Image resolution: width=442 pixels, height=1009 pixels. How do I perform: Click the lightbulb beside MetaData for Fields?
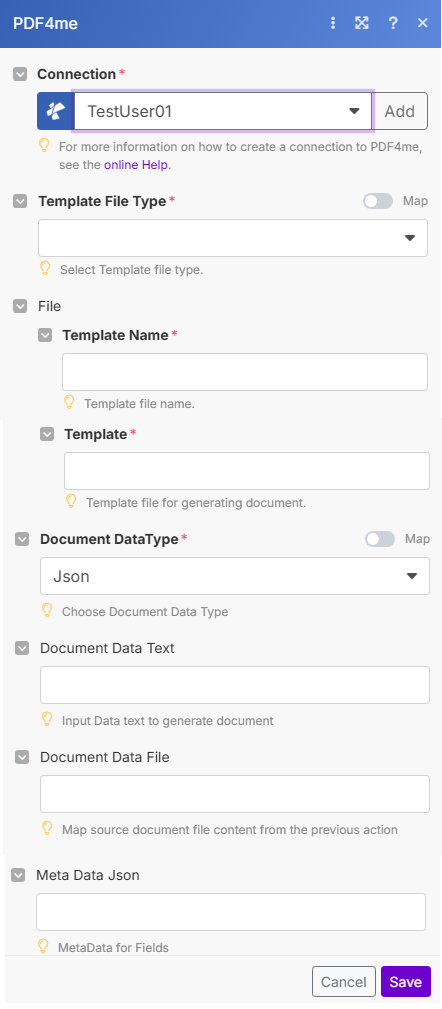click(43, 946)
